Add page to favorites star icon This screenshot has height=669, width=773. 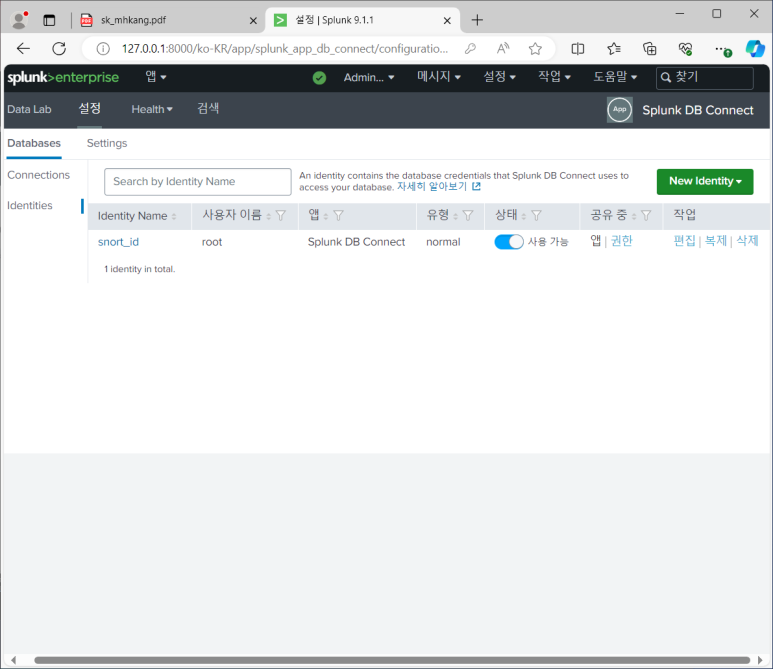(535, 48)
